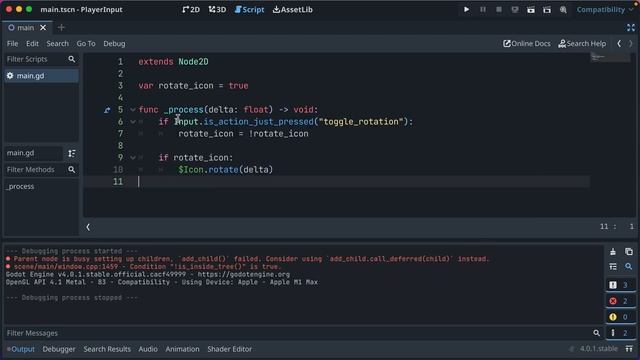Image resolution: width=640 pixels, height=360 pixels.
Task: Toggle distraction-free mode
Action: coord(631,27)
